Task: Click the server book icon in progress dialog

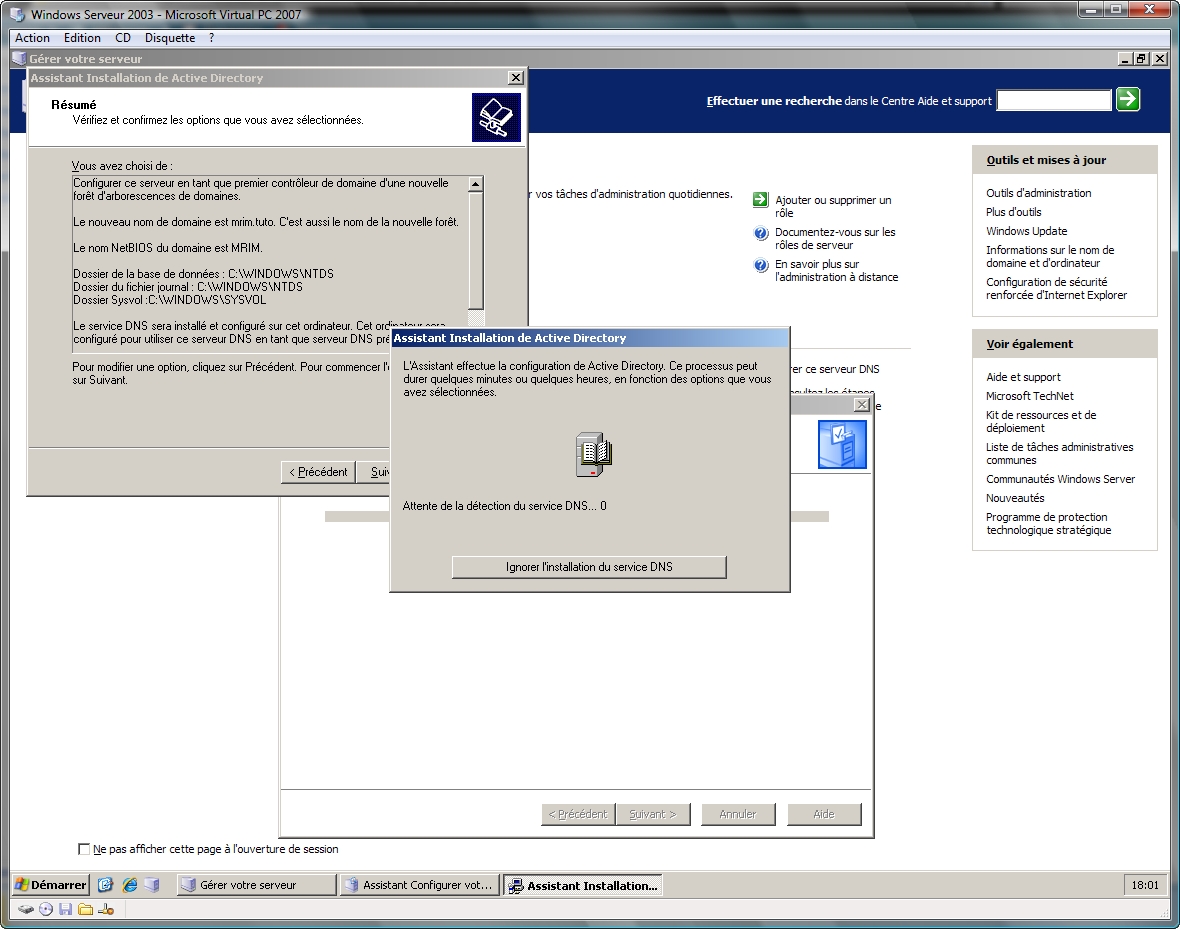Action: coord(594,454)
